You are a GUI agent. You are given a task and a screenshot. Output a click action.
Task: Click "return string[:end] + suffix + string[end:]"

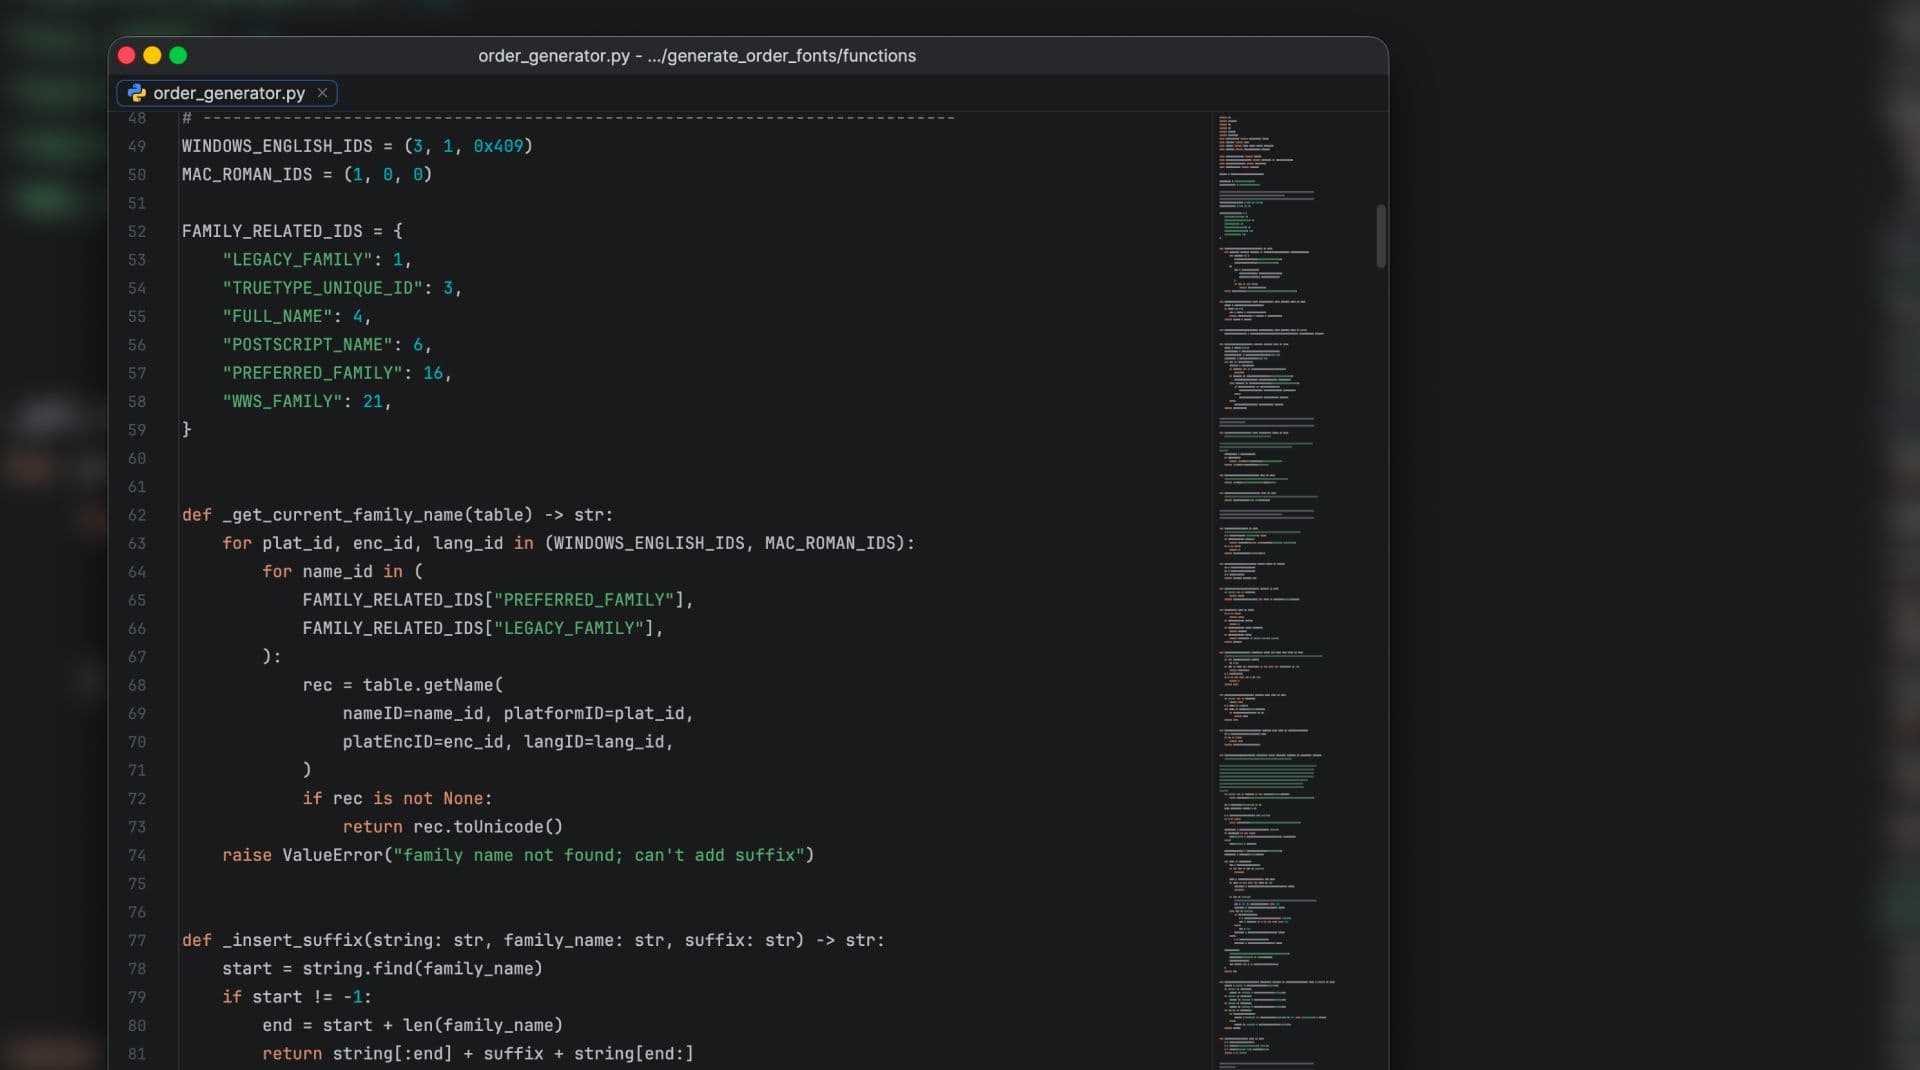[478, 1054]
